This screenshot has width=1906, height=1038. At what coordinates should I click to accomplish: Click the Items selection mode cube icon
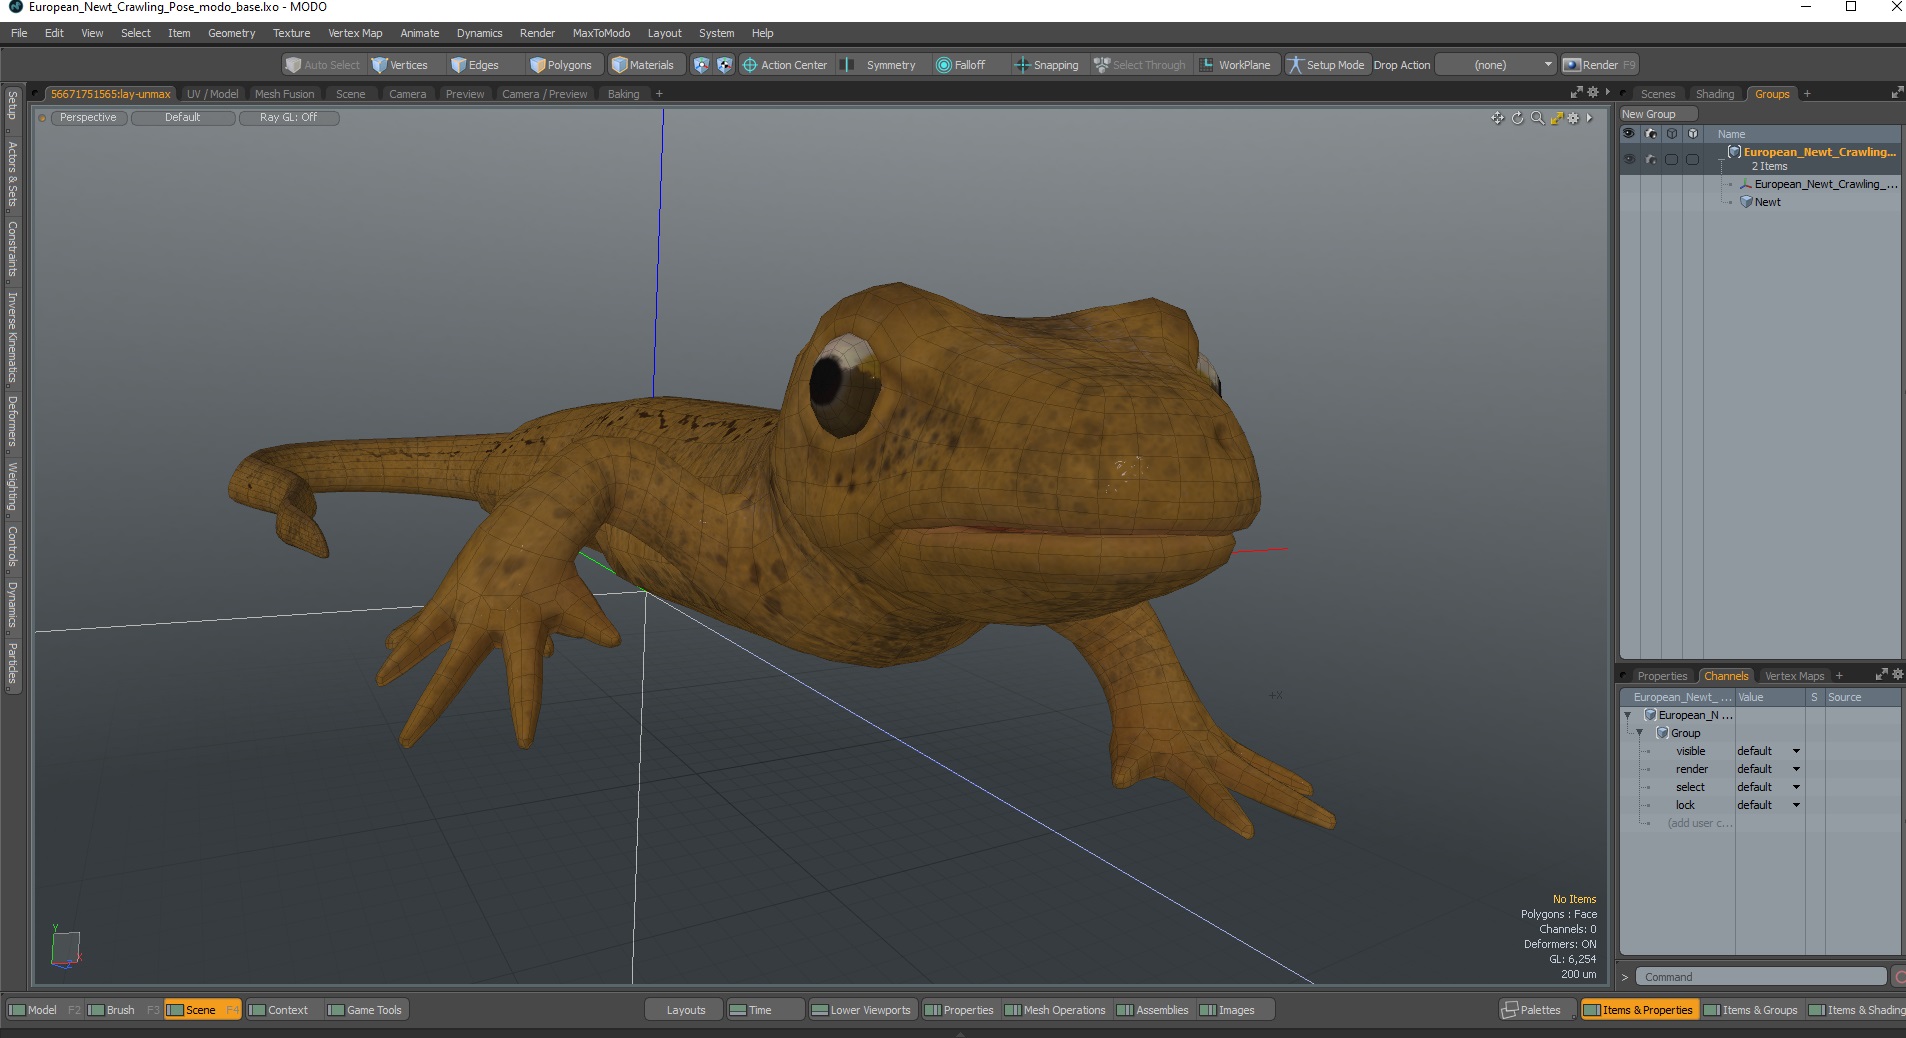pos(701,65)
